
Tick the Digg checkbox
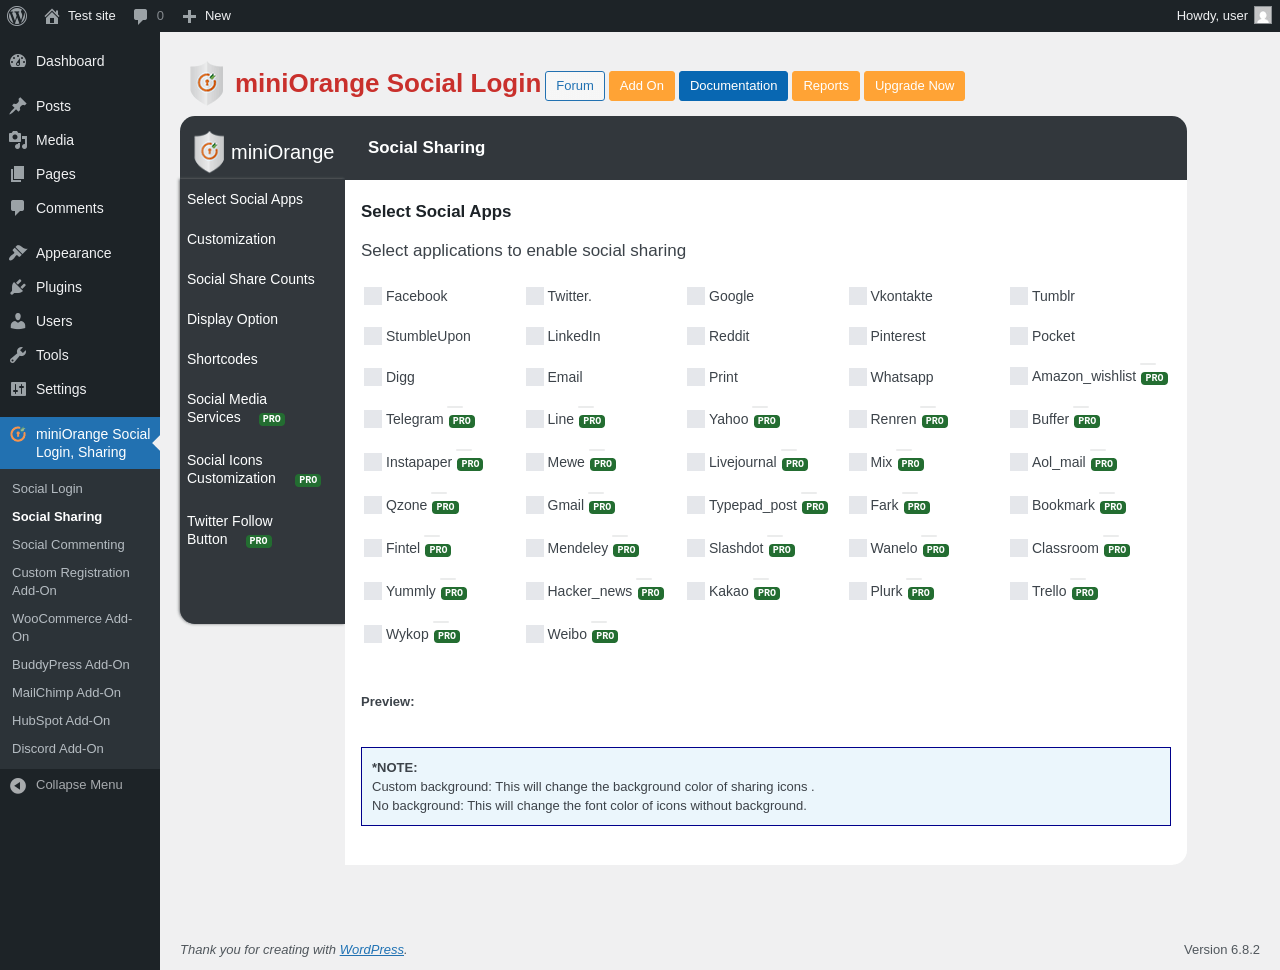[x=373, y=377]
